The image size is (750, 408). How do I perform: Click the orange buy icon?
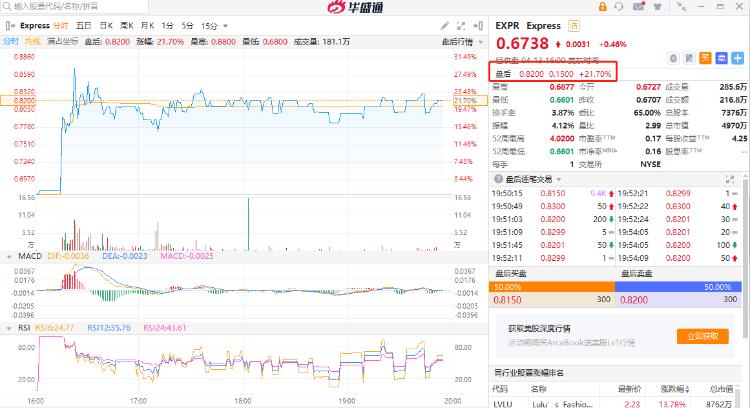click(706, 58)
